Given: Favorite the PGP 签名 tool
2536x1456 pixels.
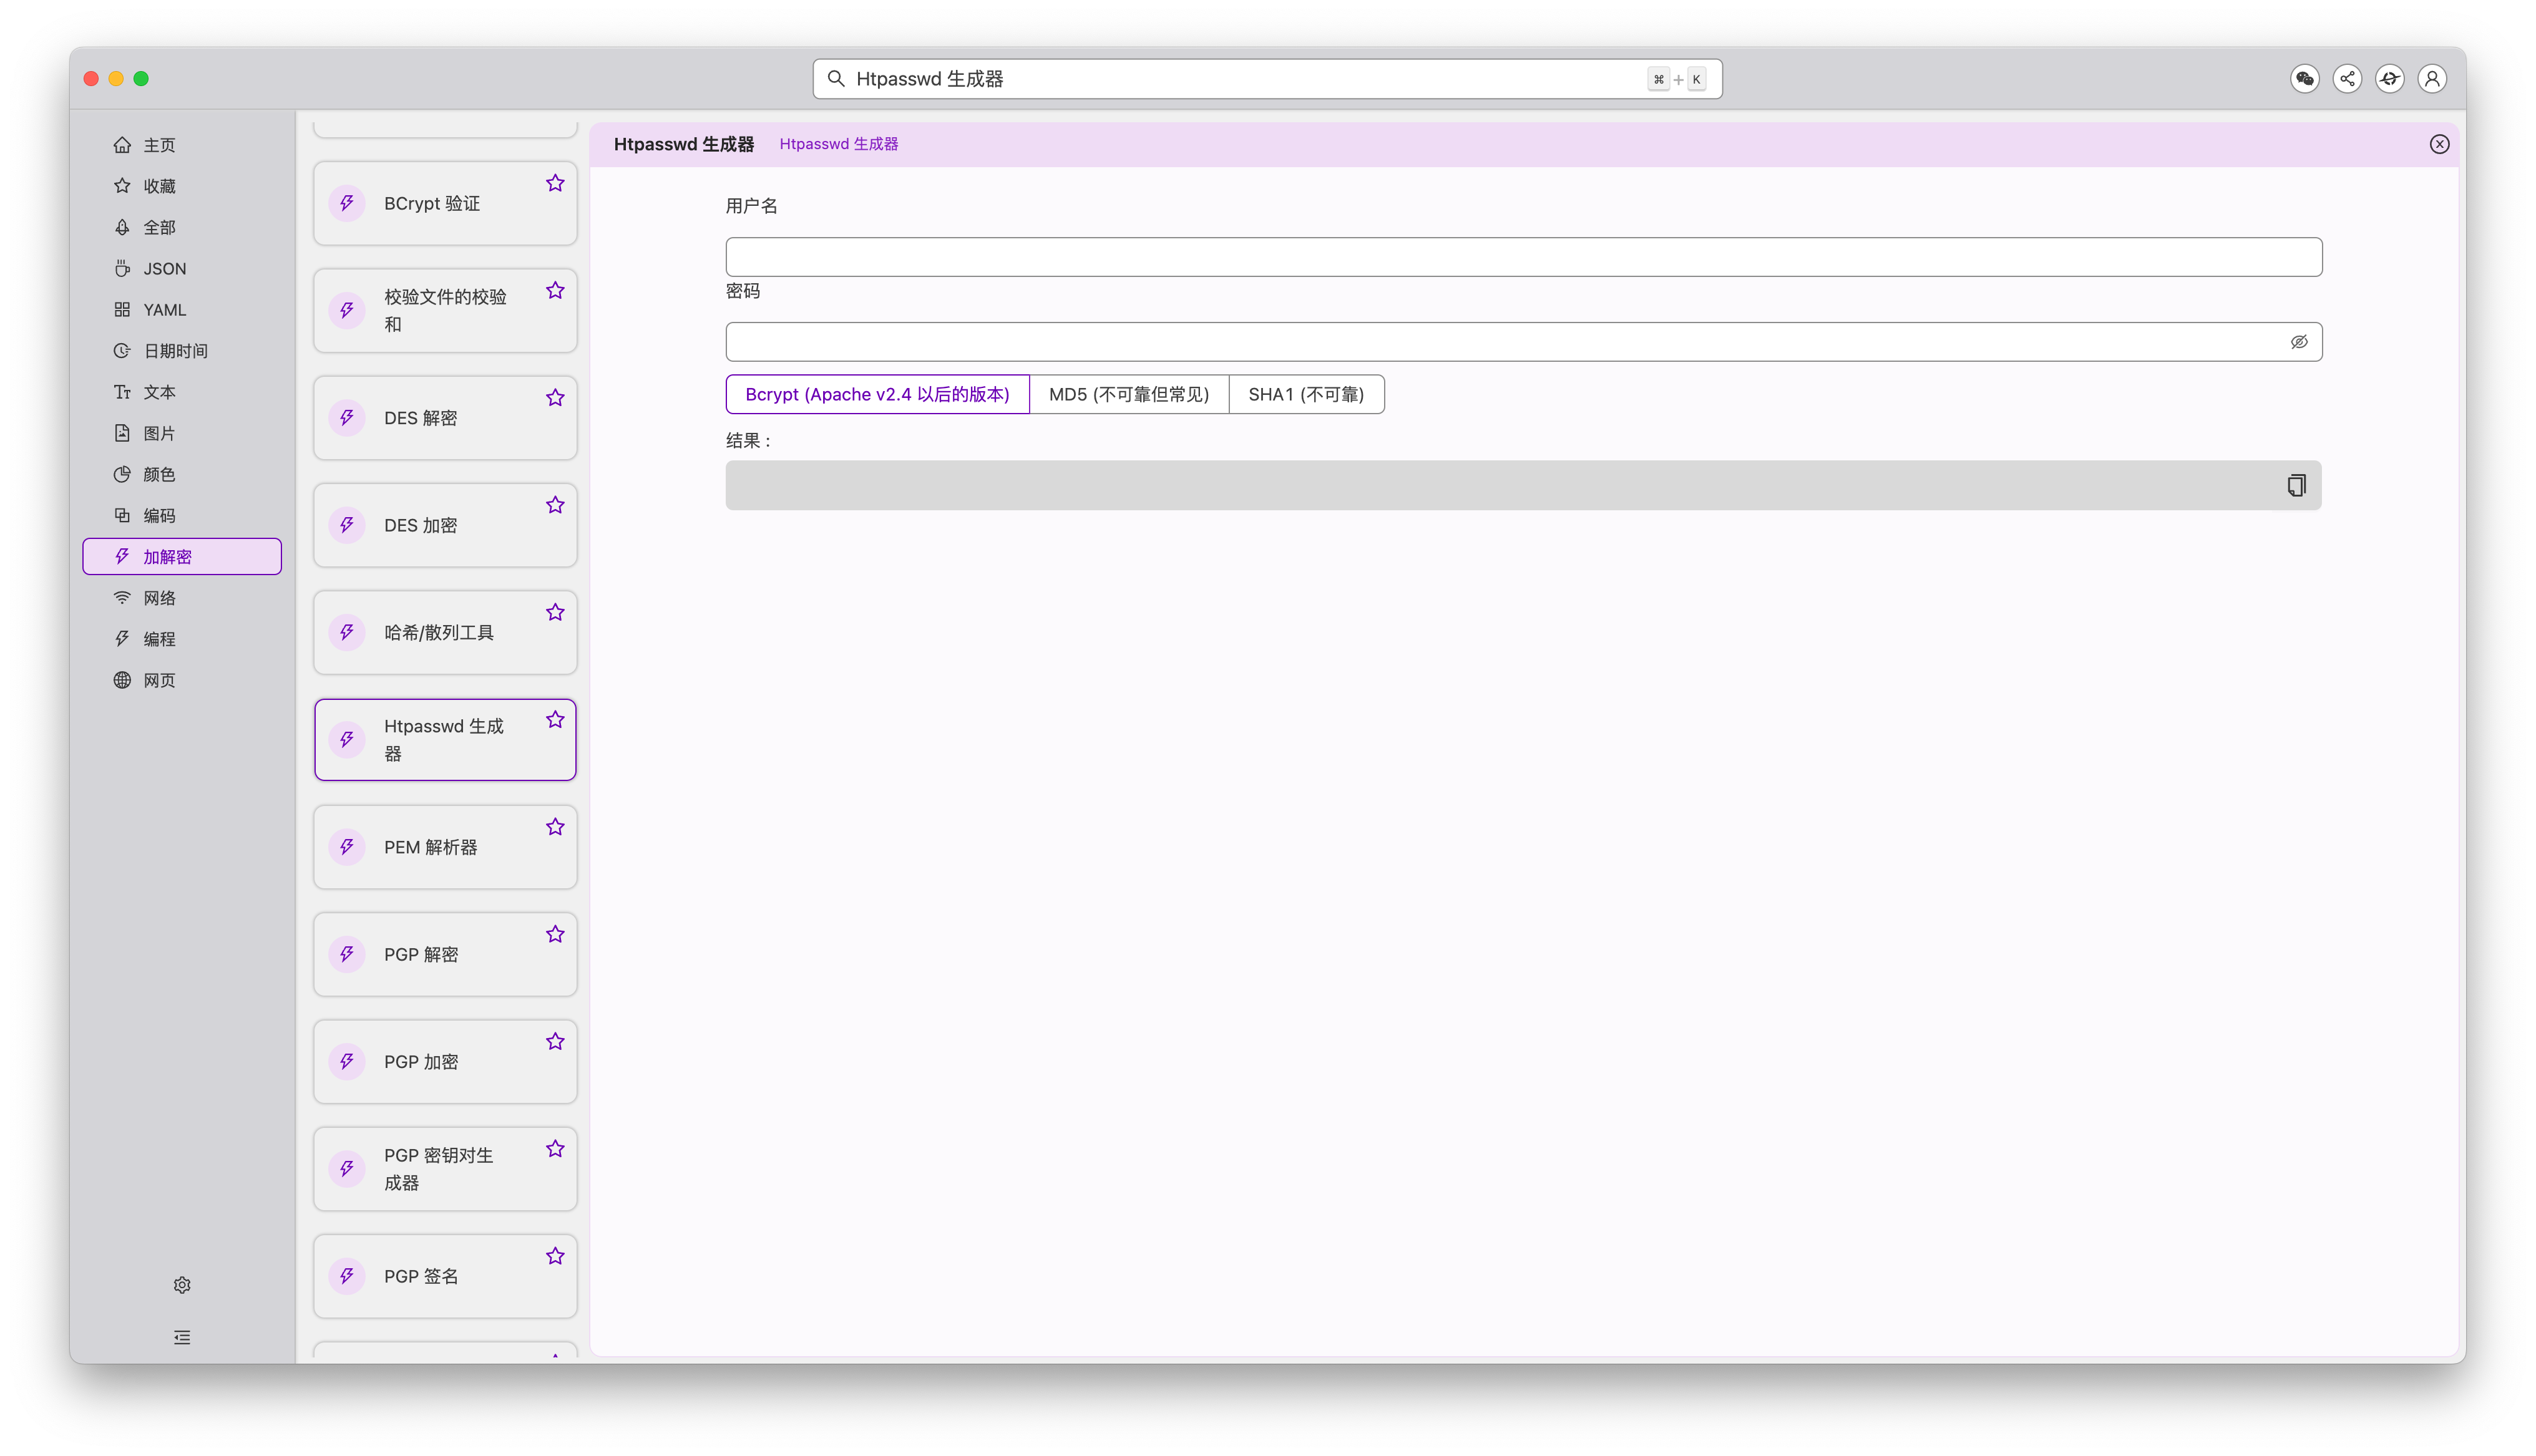Looking at the screenshot, I should [555, 1256].
